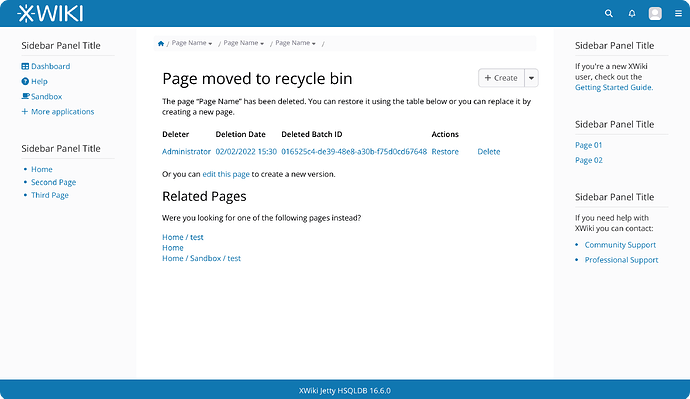Open Page 01 in right sidebar

click(588, 145)
